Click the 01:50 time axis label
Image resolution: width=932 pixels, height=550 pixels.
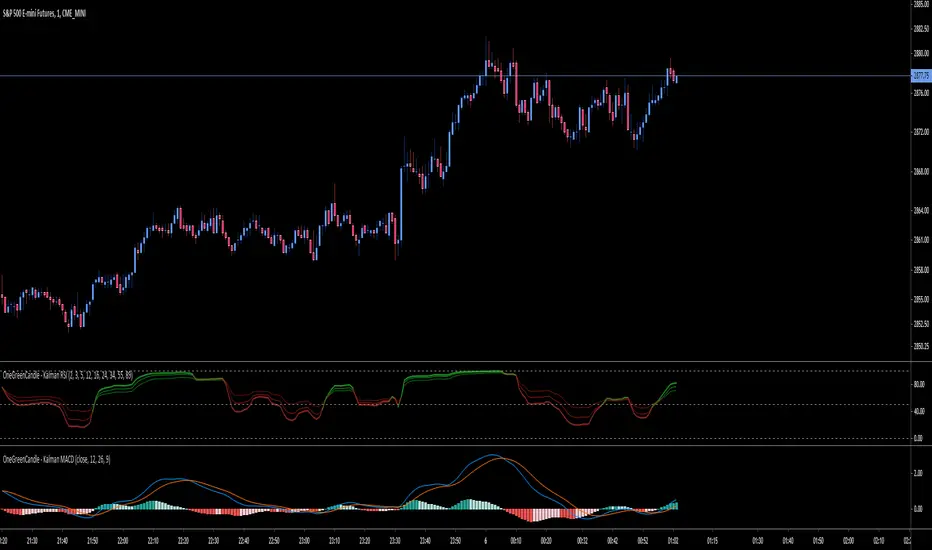tap(818, 541)
